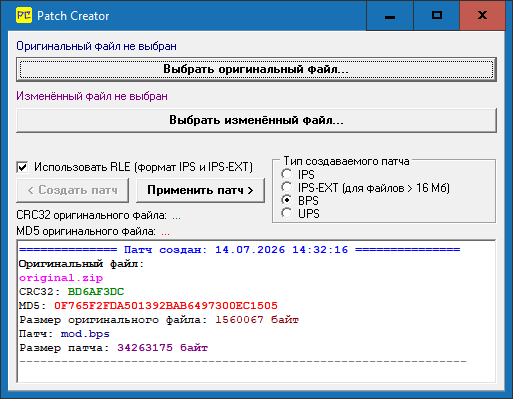
Task: Click 'MD5 оригинального файла:' label
Action: tap(86, 231)
